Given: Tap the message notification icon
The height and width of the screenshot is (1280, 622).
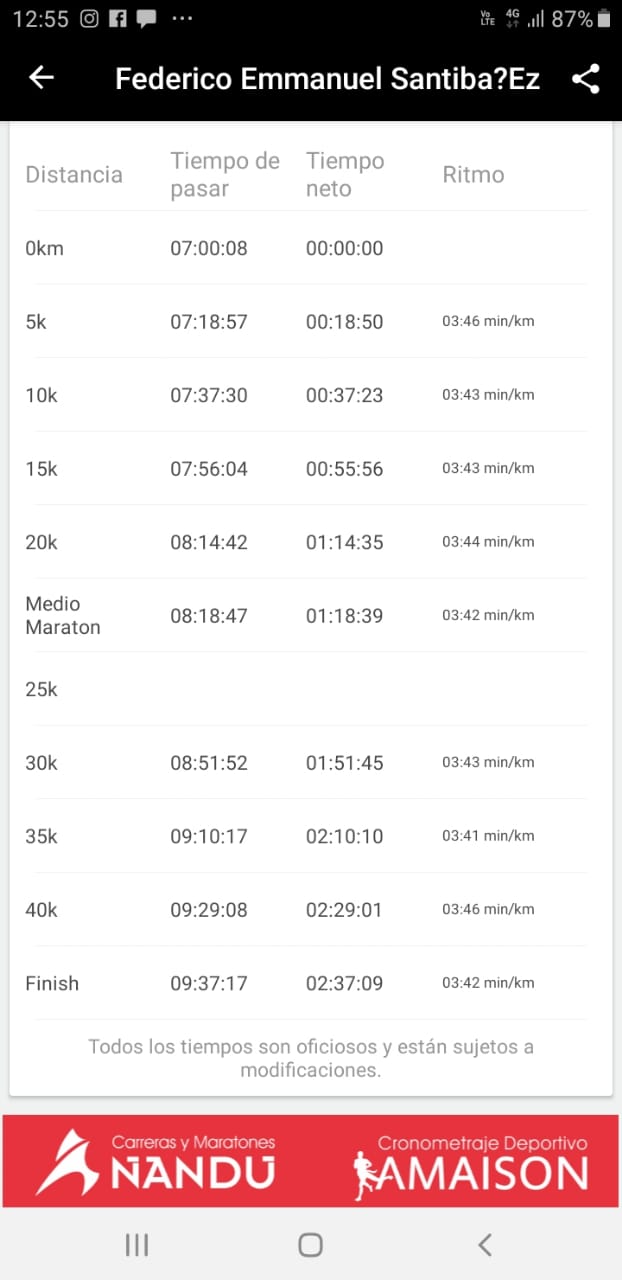Looking at the screenshot, I should pos(146,18).
